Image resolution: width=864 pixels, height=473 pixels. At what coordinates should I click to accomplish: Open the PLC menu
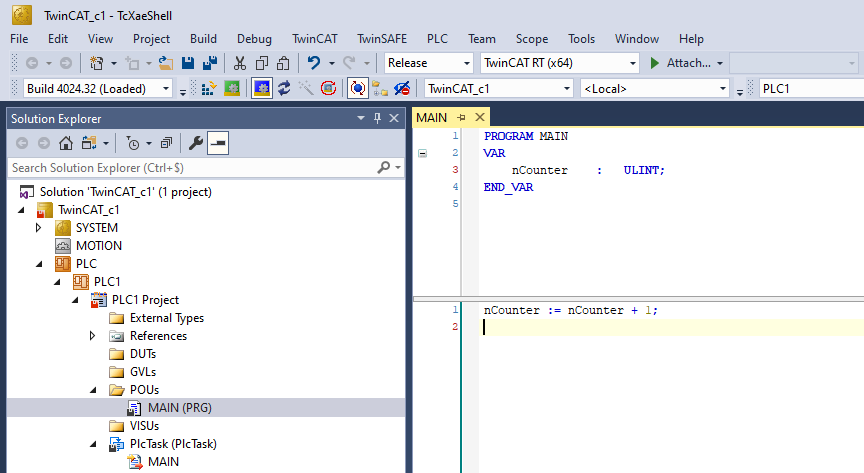pyautogui.click(x=437, y=39)
